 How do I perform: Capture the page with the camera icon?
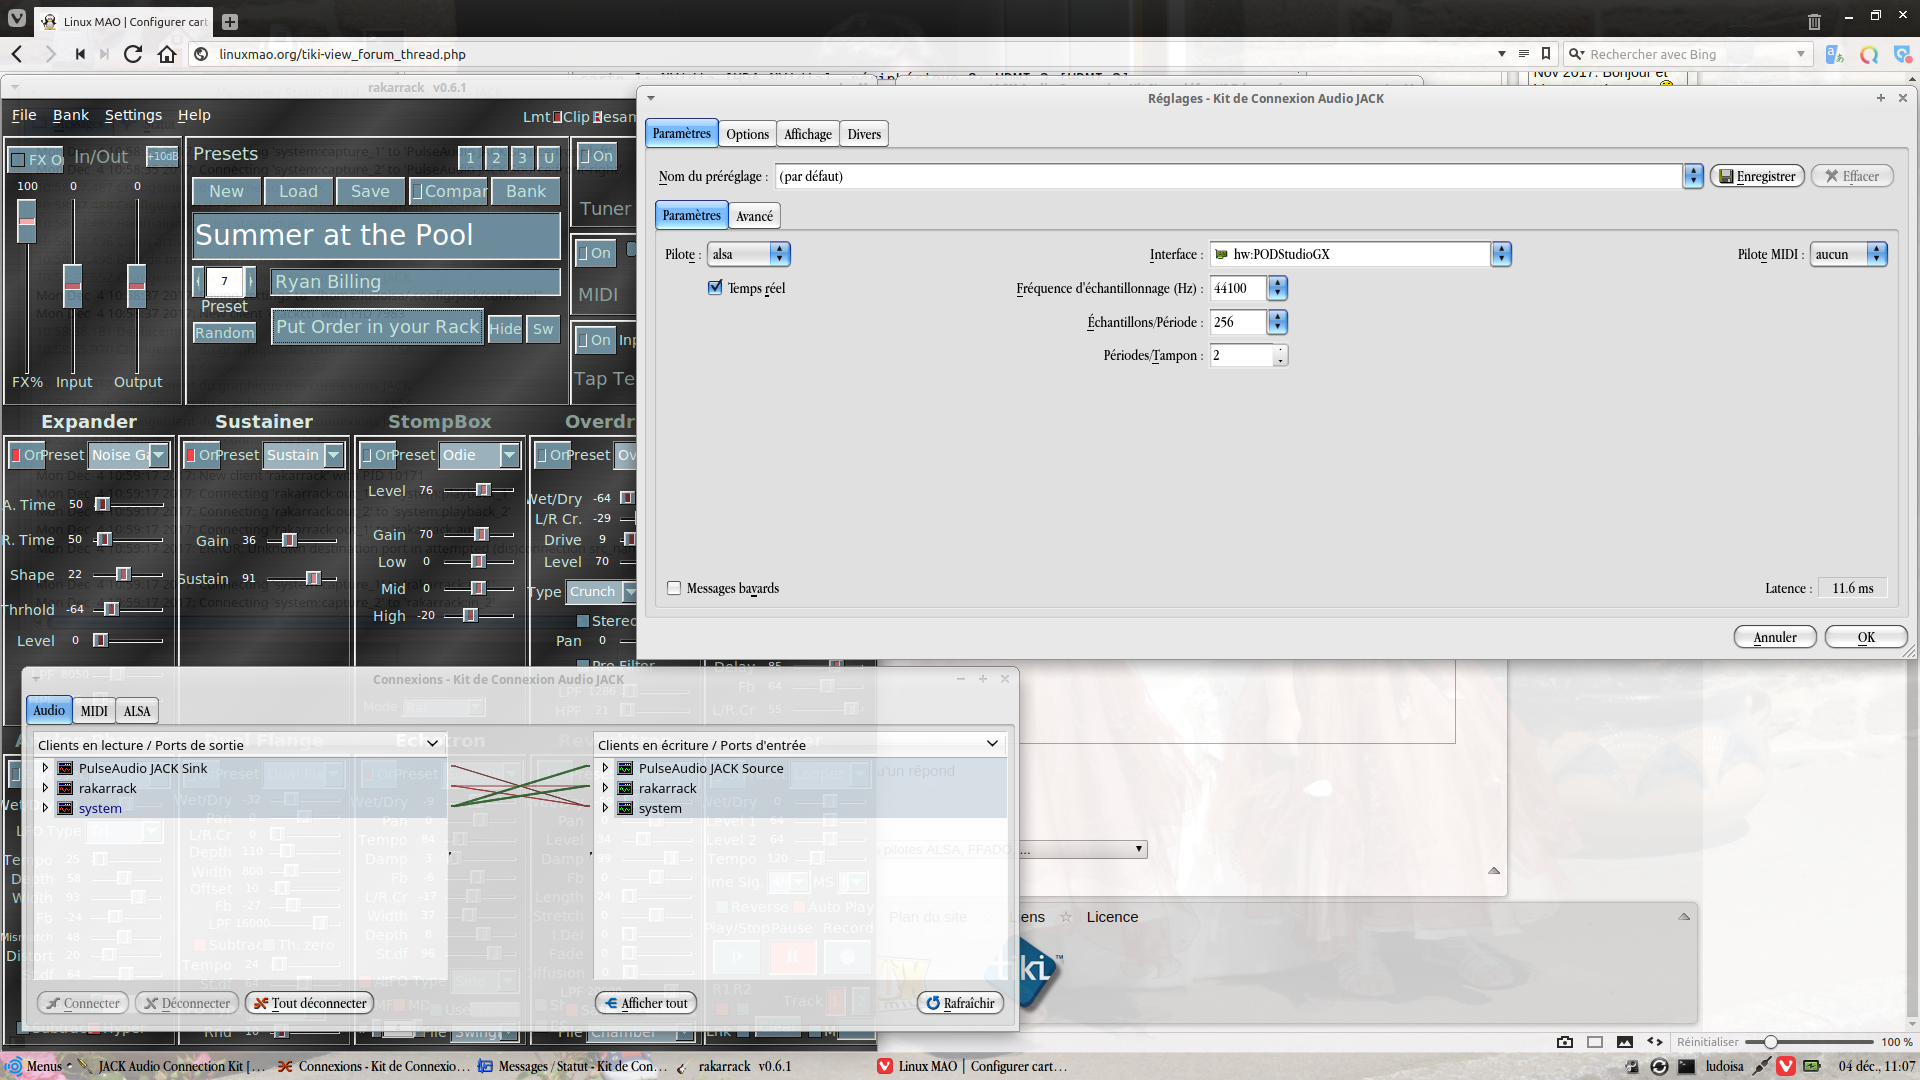(x=1565, y=1042)
